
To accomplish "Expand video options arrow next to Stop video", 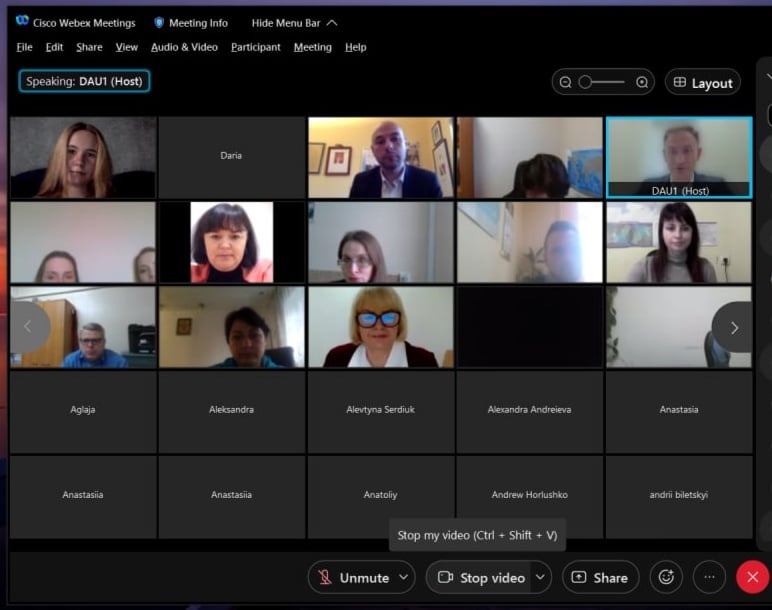I will 541,577.
